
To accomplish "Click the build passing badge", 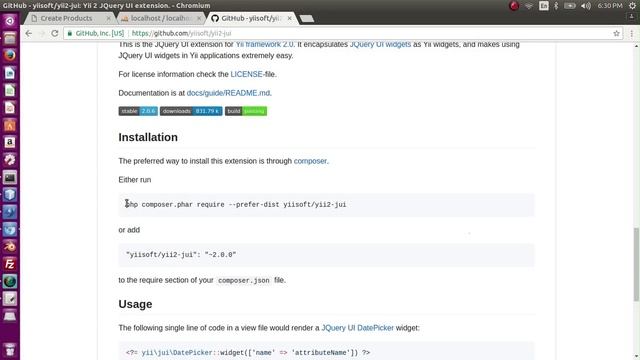I will pos(246,111).
